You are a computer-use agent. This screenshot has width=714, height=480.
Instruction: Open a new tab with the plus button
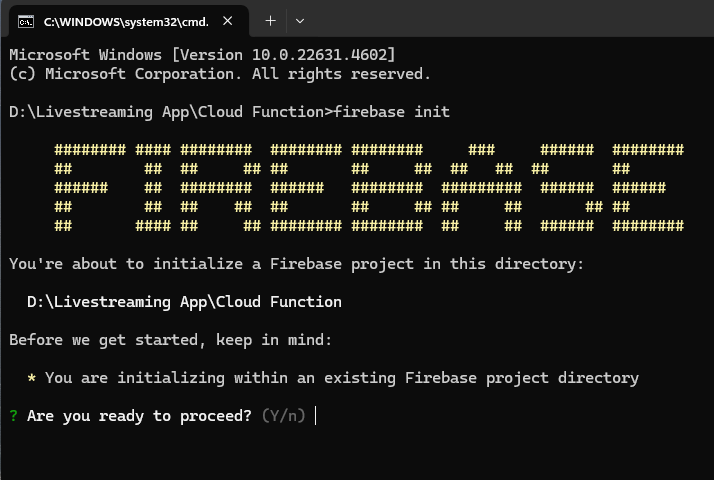point(270,20)
